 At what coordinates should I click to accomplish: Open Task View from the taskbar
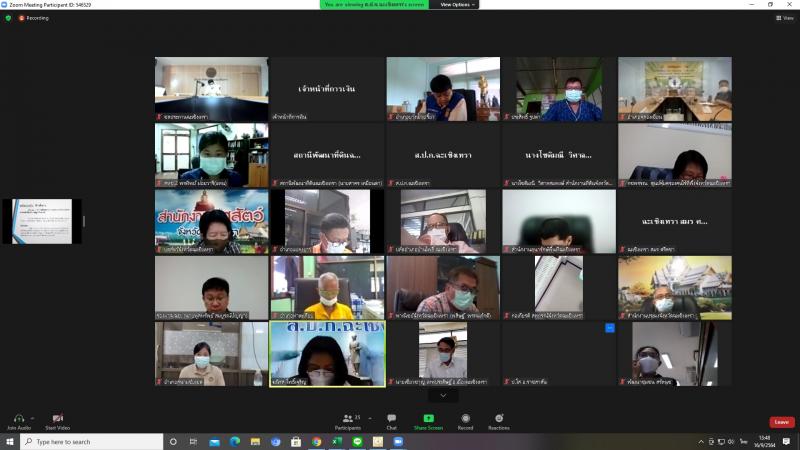(193, 441)
